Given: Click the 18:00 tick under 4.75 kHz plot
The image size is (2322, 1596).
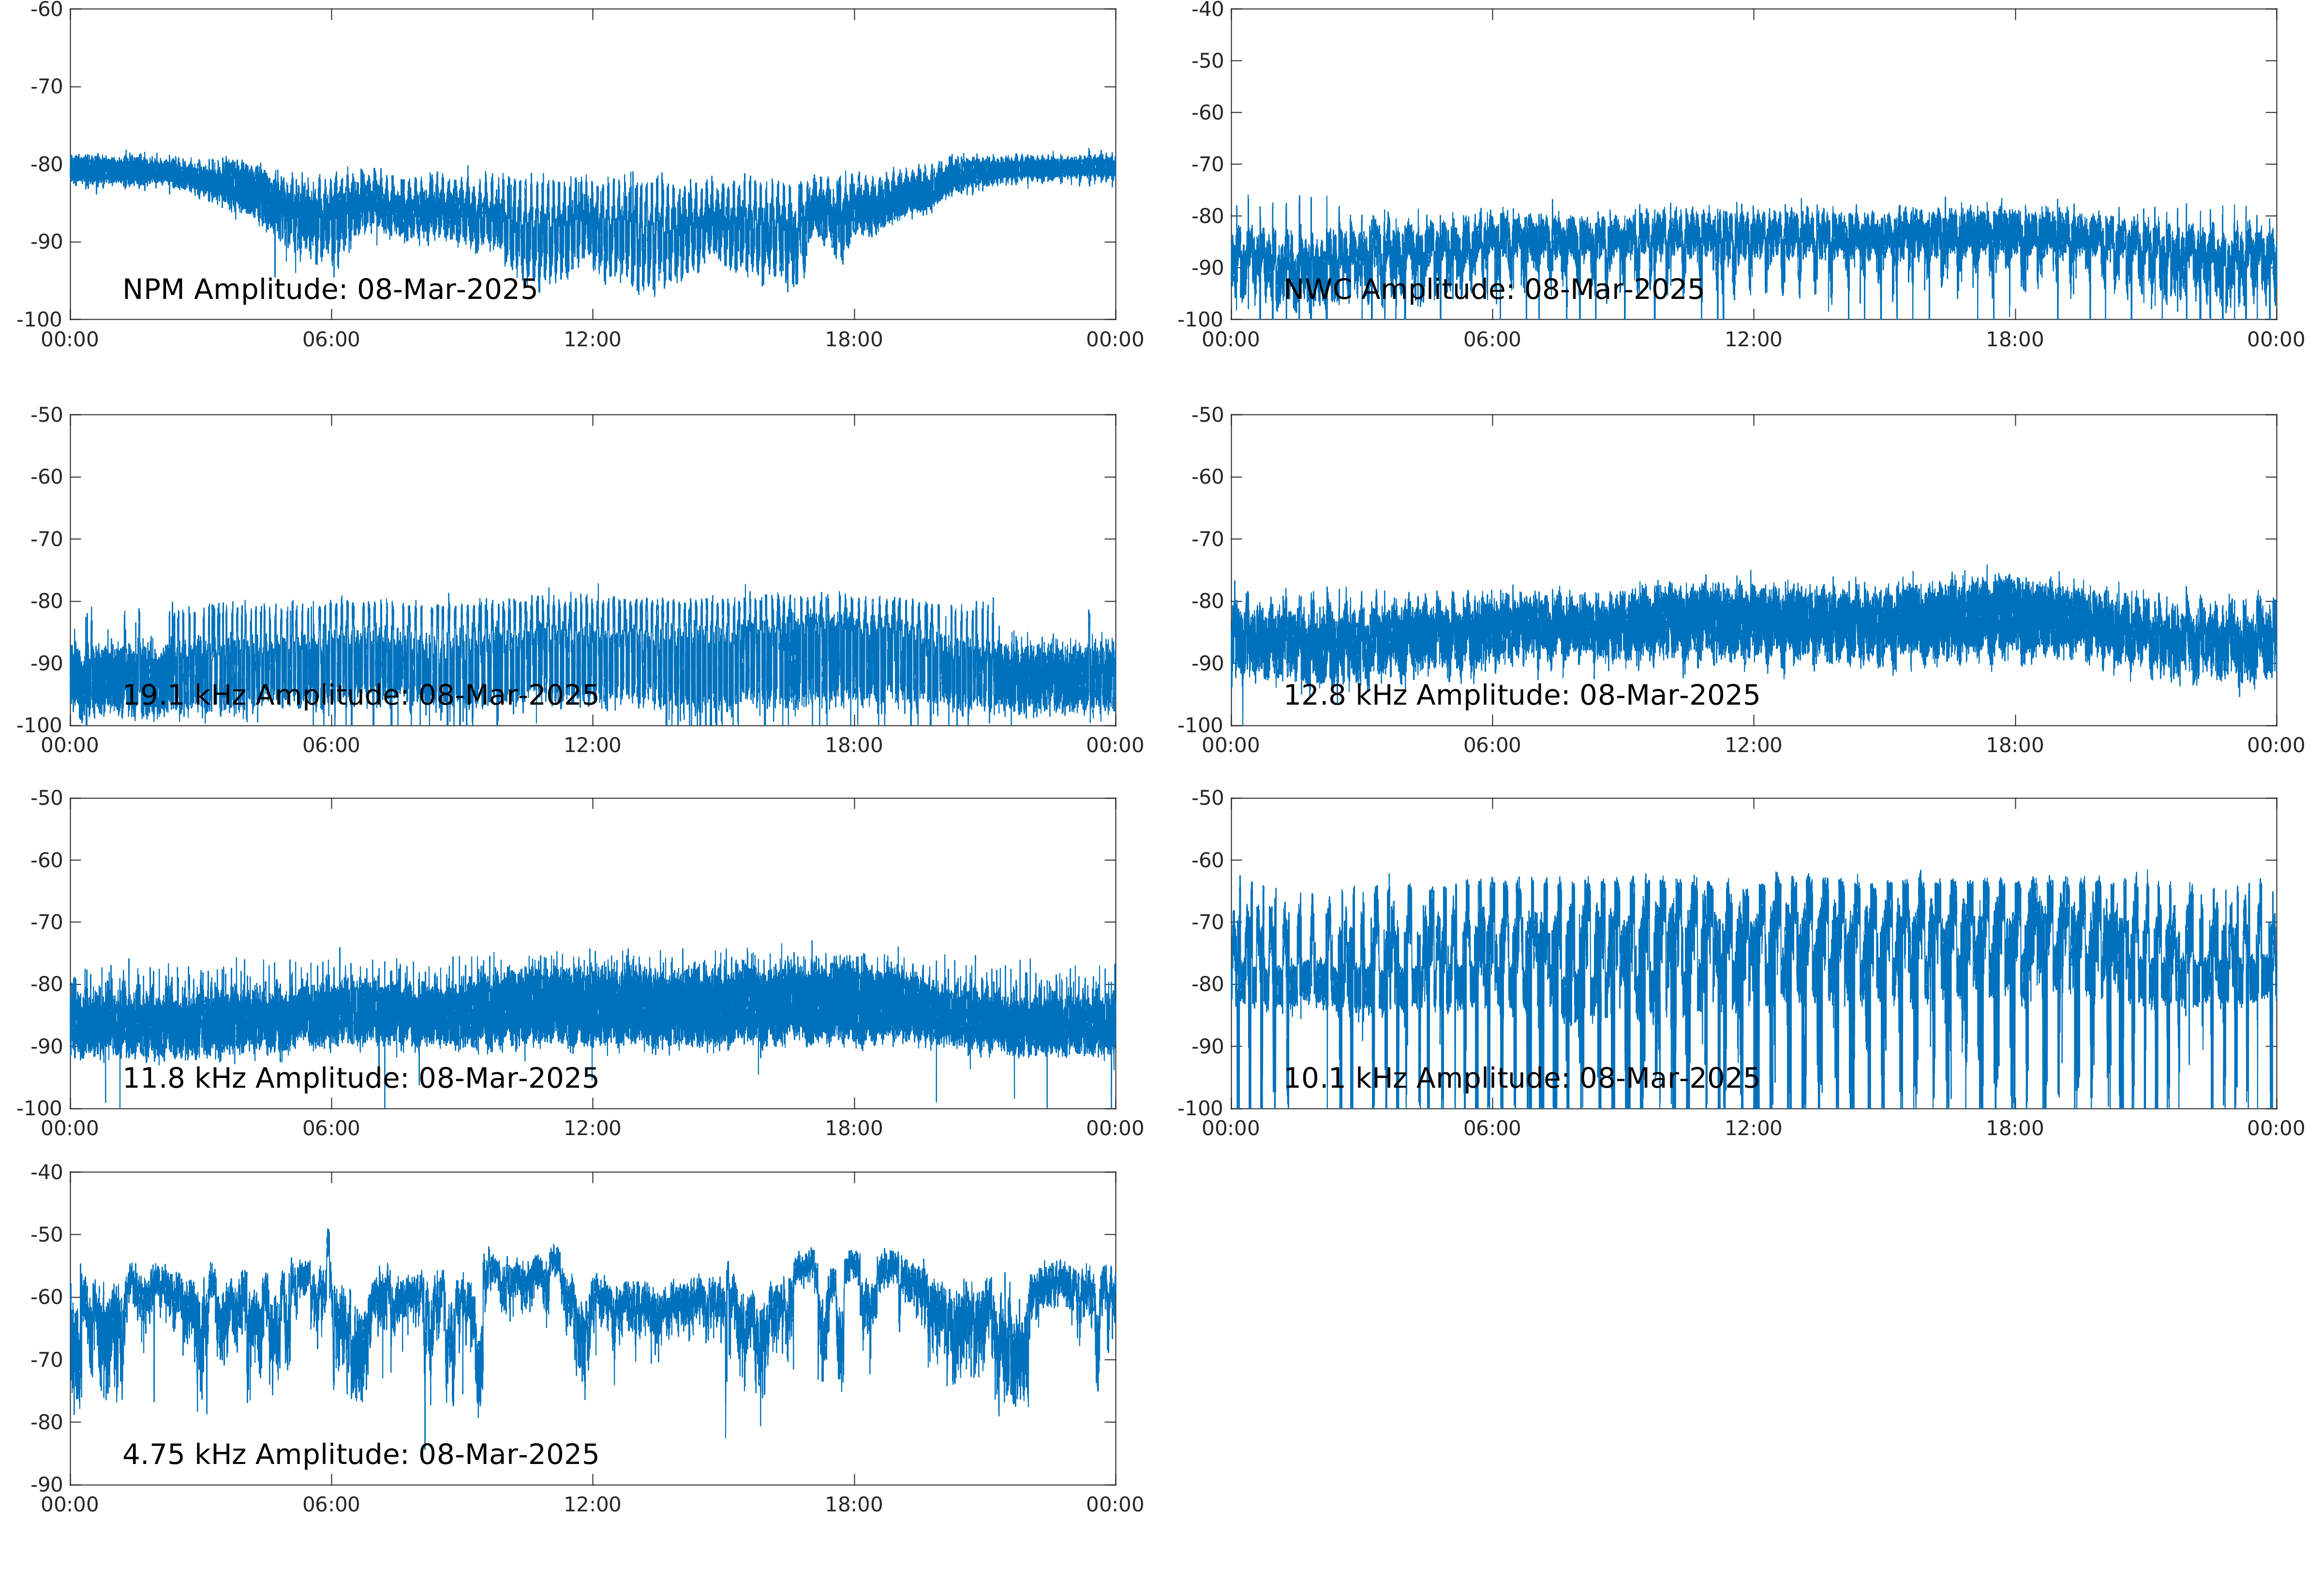Looking at the screenshot, I should tap(854, 1505).
